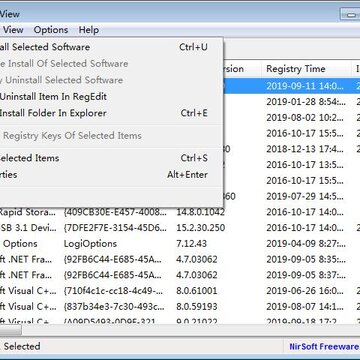Select the 2019-09-05 8:35 registry time cell
Screen dimensions: 360x360
(x=306, y=259)
